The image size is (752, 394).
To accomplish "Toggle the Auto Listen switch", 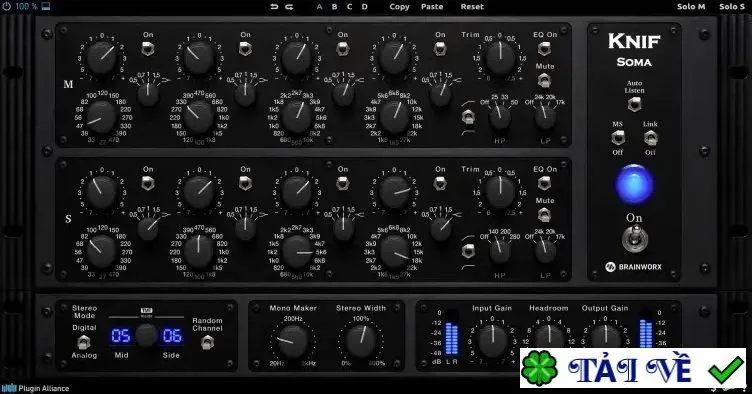I will pyautogui.click(x=634, y=104).
